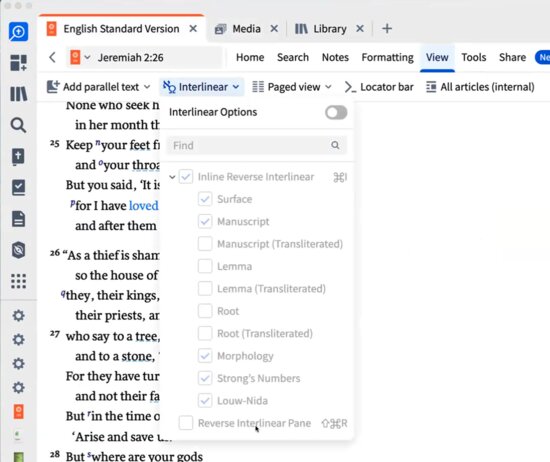Open the Share menu
This screenshot has height=462, width=550.
[x=512, y=57]
